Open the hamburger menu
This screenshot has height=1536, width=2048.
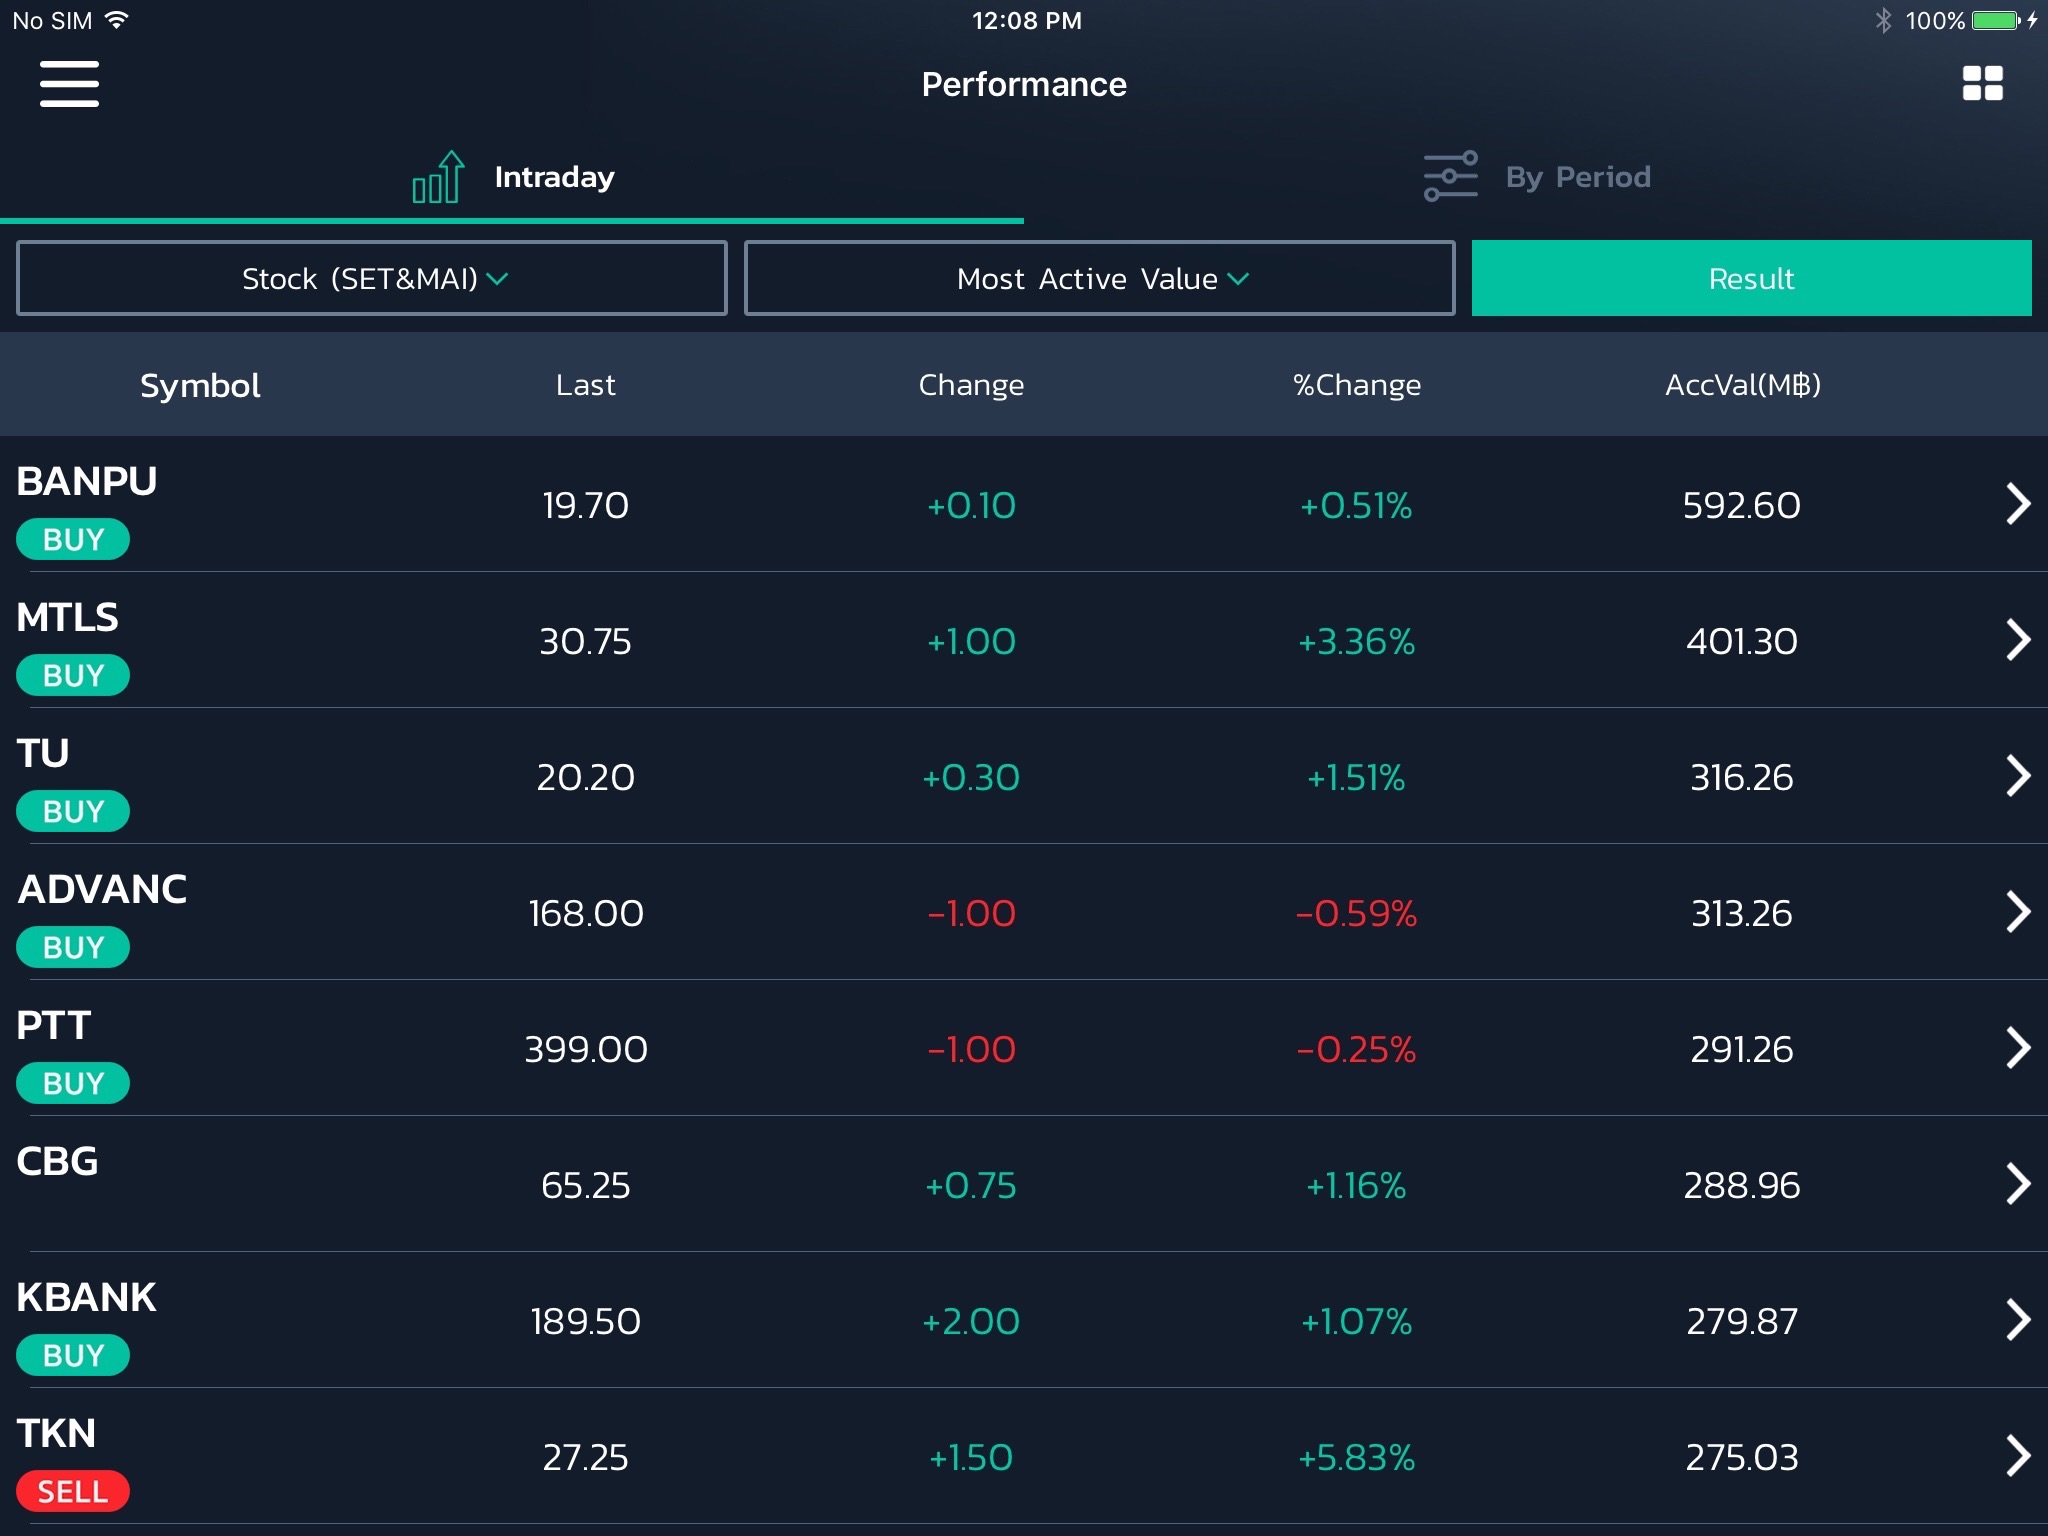click(x=69, y=83)
